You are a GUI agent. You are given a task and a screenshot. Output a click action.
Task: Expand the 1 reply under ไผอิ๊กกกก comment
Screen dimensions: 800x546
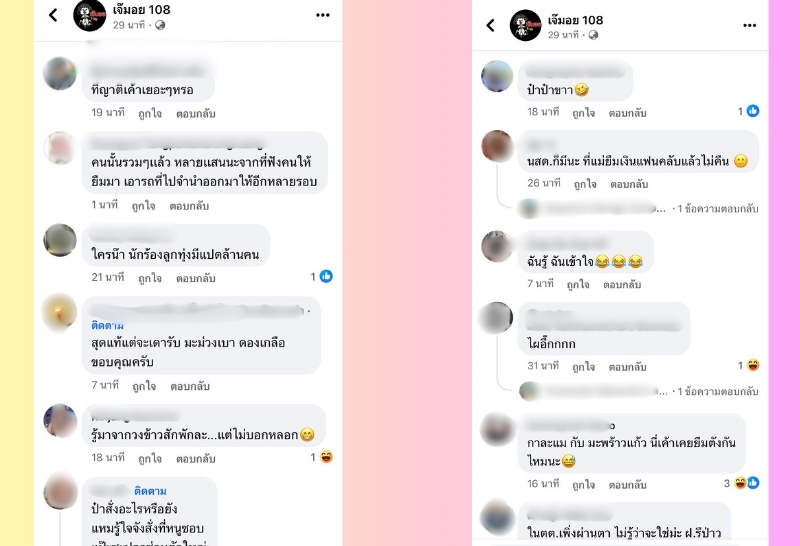click(717, 391)
